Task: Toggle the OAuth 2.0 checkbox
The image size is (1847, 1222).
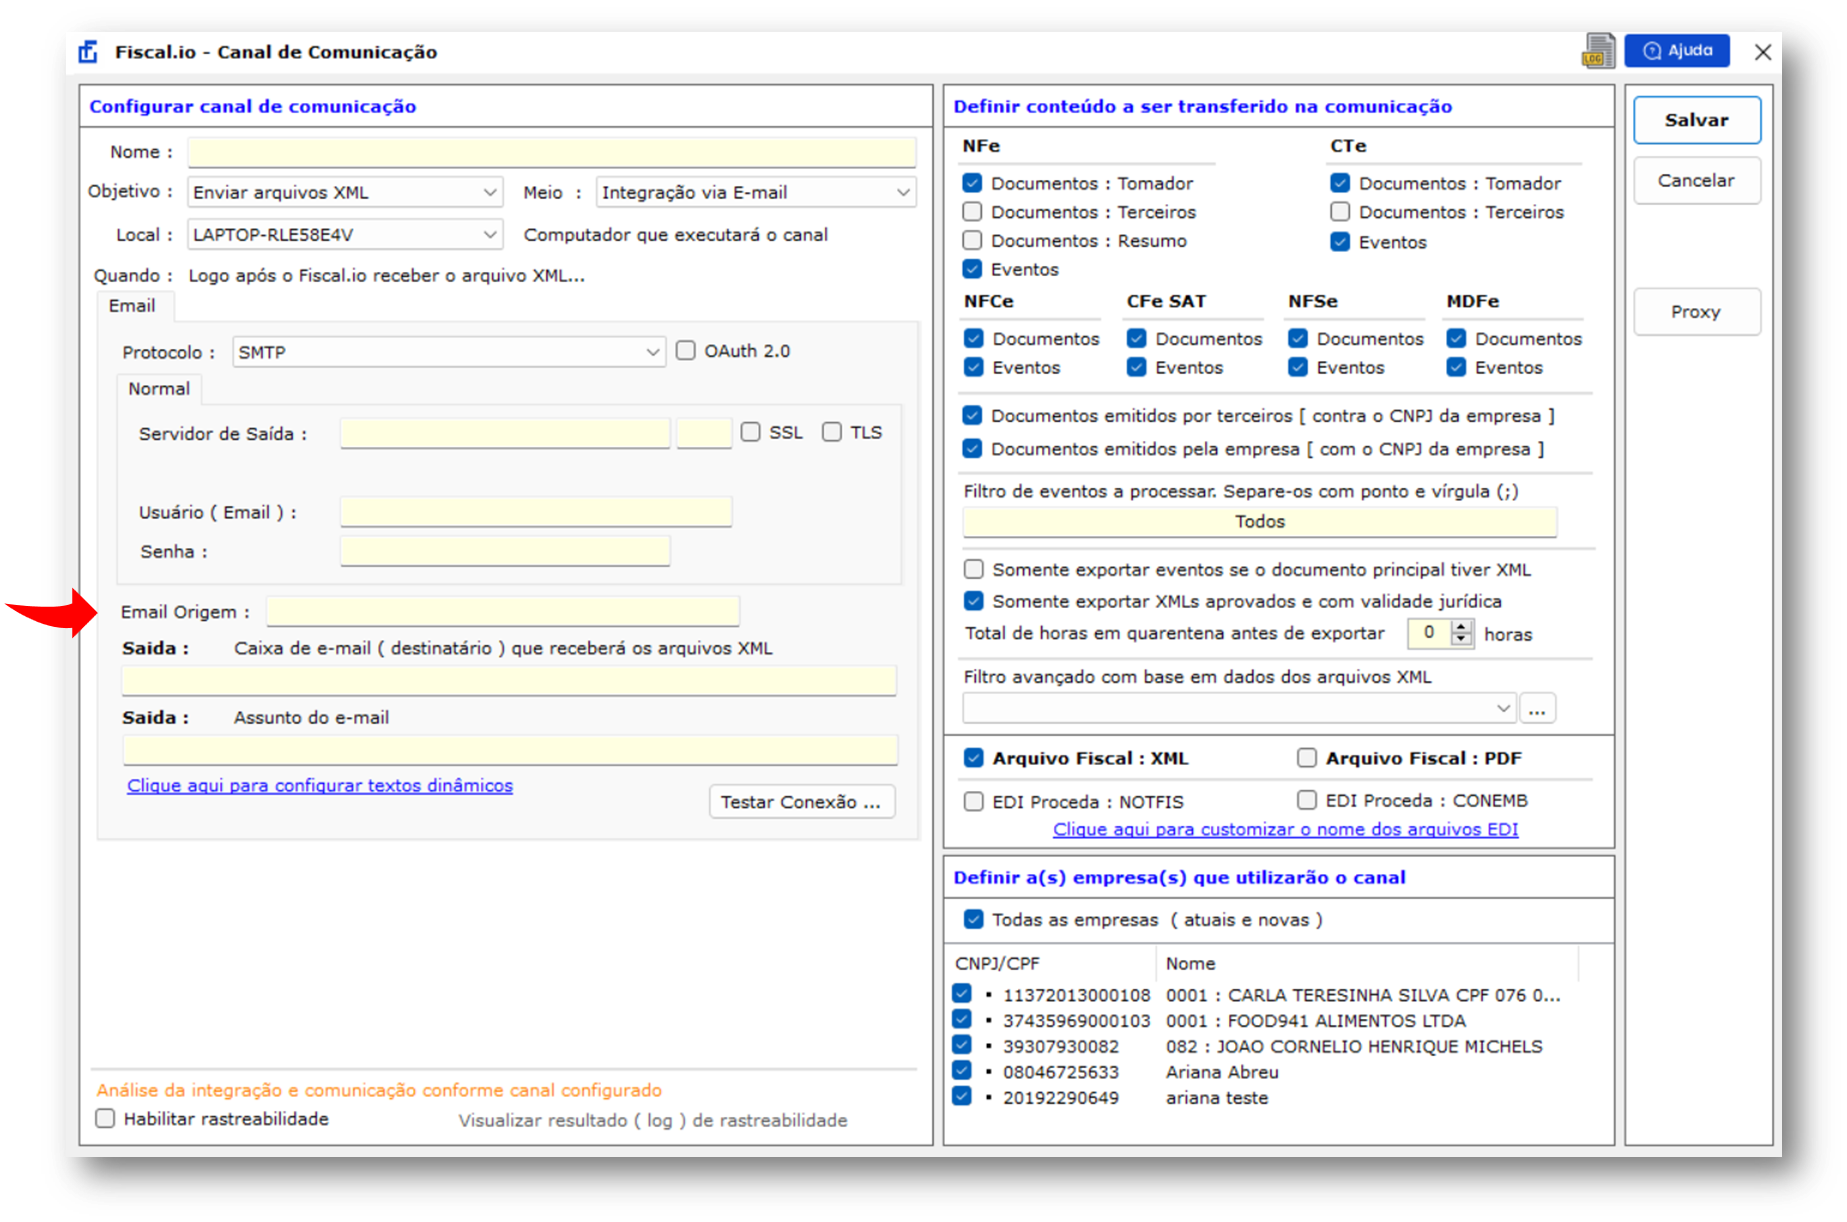Action: (686, 351)
